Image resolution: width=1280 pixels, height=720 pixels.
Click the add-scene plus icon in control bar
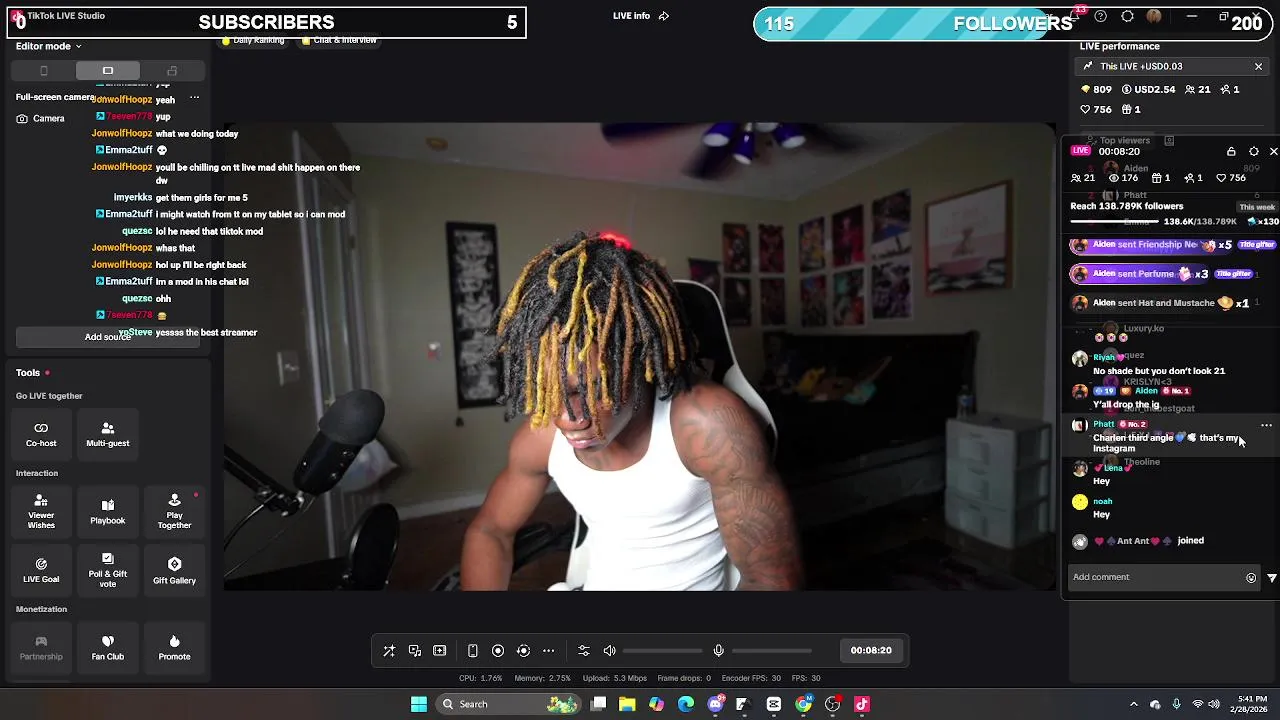[439, 651]
